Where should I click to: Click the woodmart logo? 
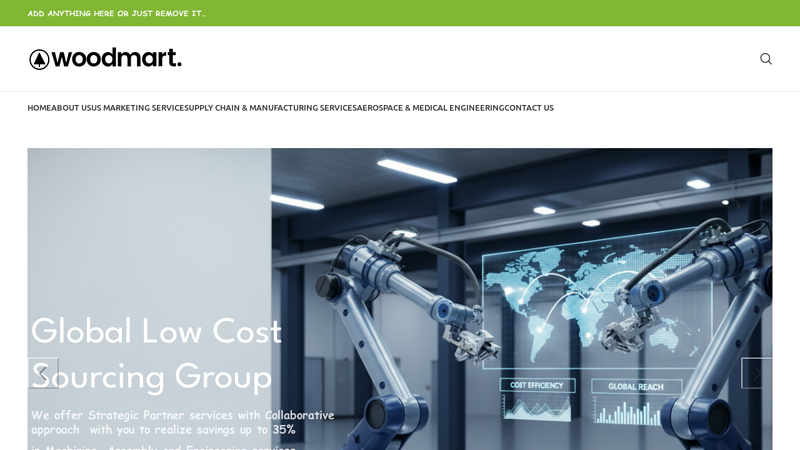coord(105,59)
